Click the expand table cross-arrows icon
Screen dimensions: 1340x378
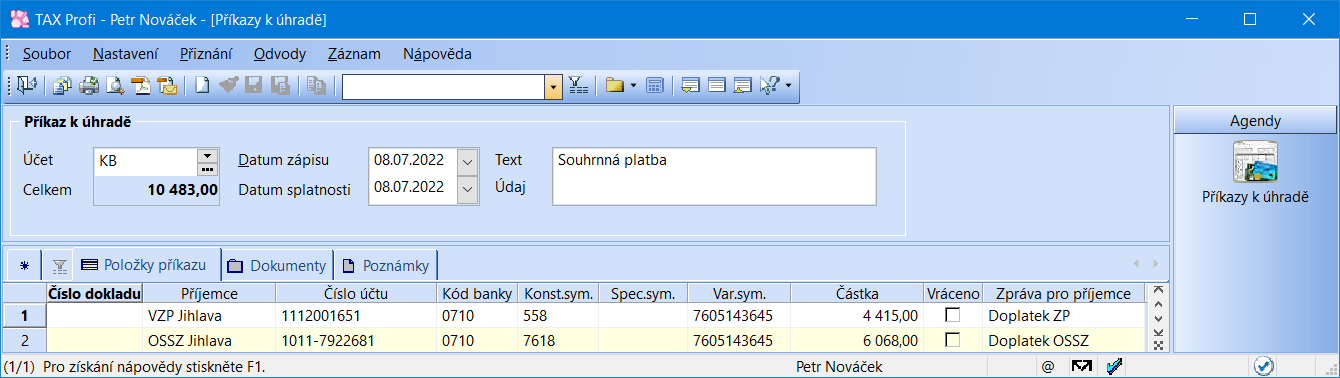tap(1159, 345)
